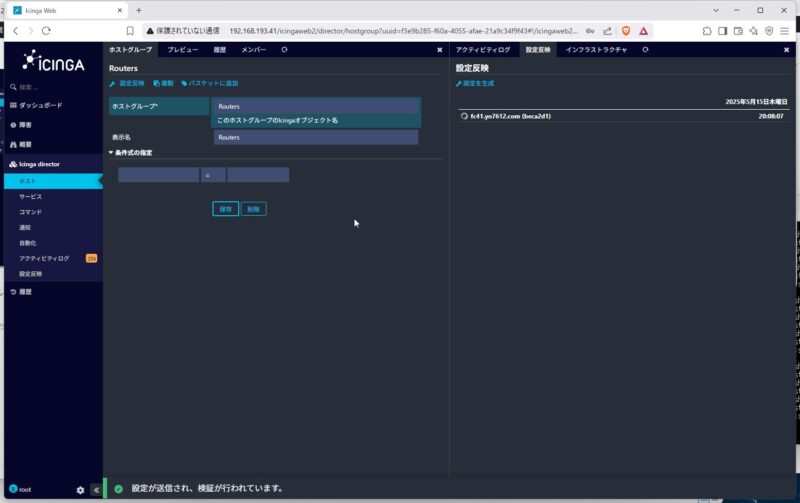Click the Save button
Viewport: 800px width, 503px height.
(x=226, y=209)
